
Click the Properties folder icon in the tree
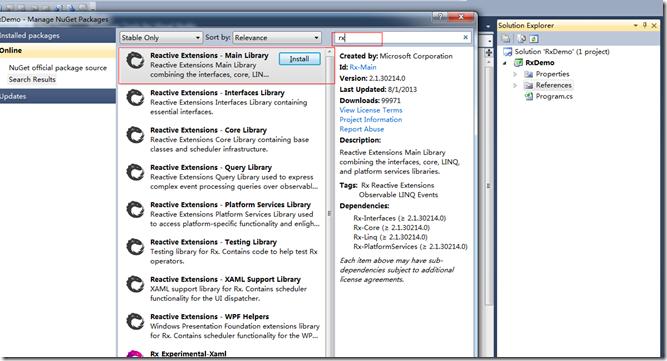(528, 74)
